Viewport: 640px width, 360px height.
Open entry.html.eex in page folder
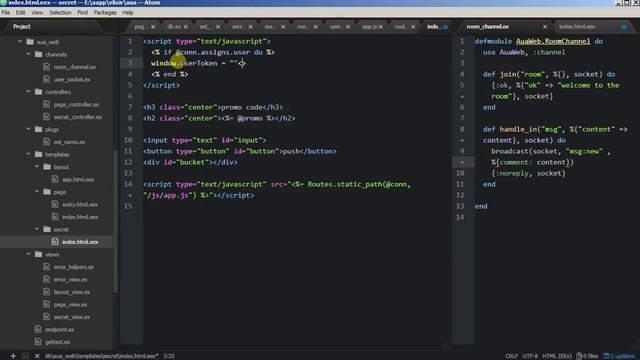pyautogui.click(x=80, y=204)
